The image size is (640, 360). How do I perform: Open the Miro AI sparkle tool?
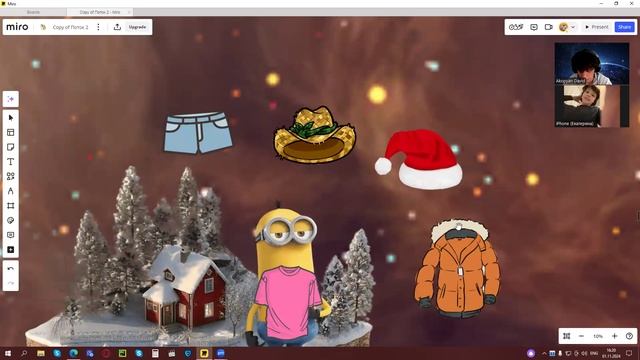pyautogui.click(x=11, y=99)
